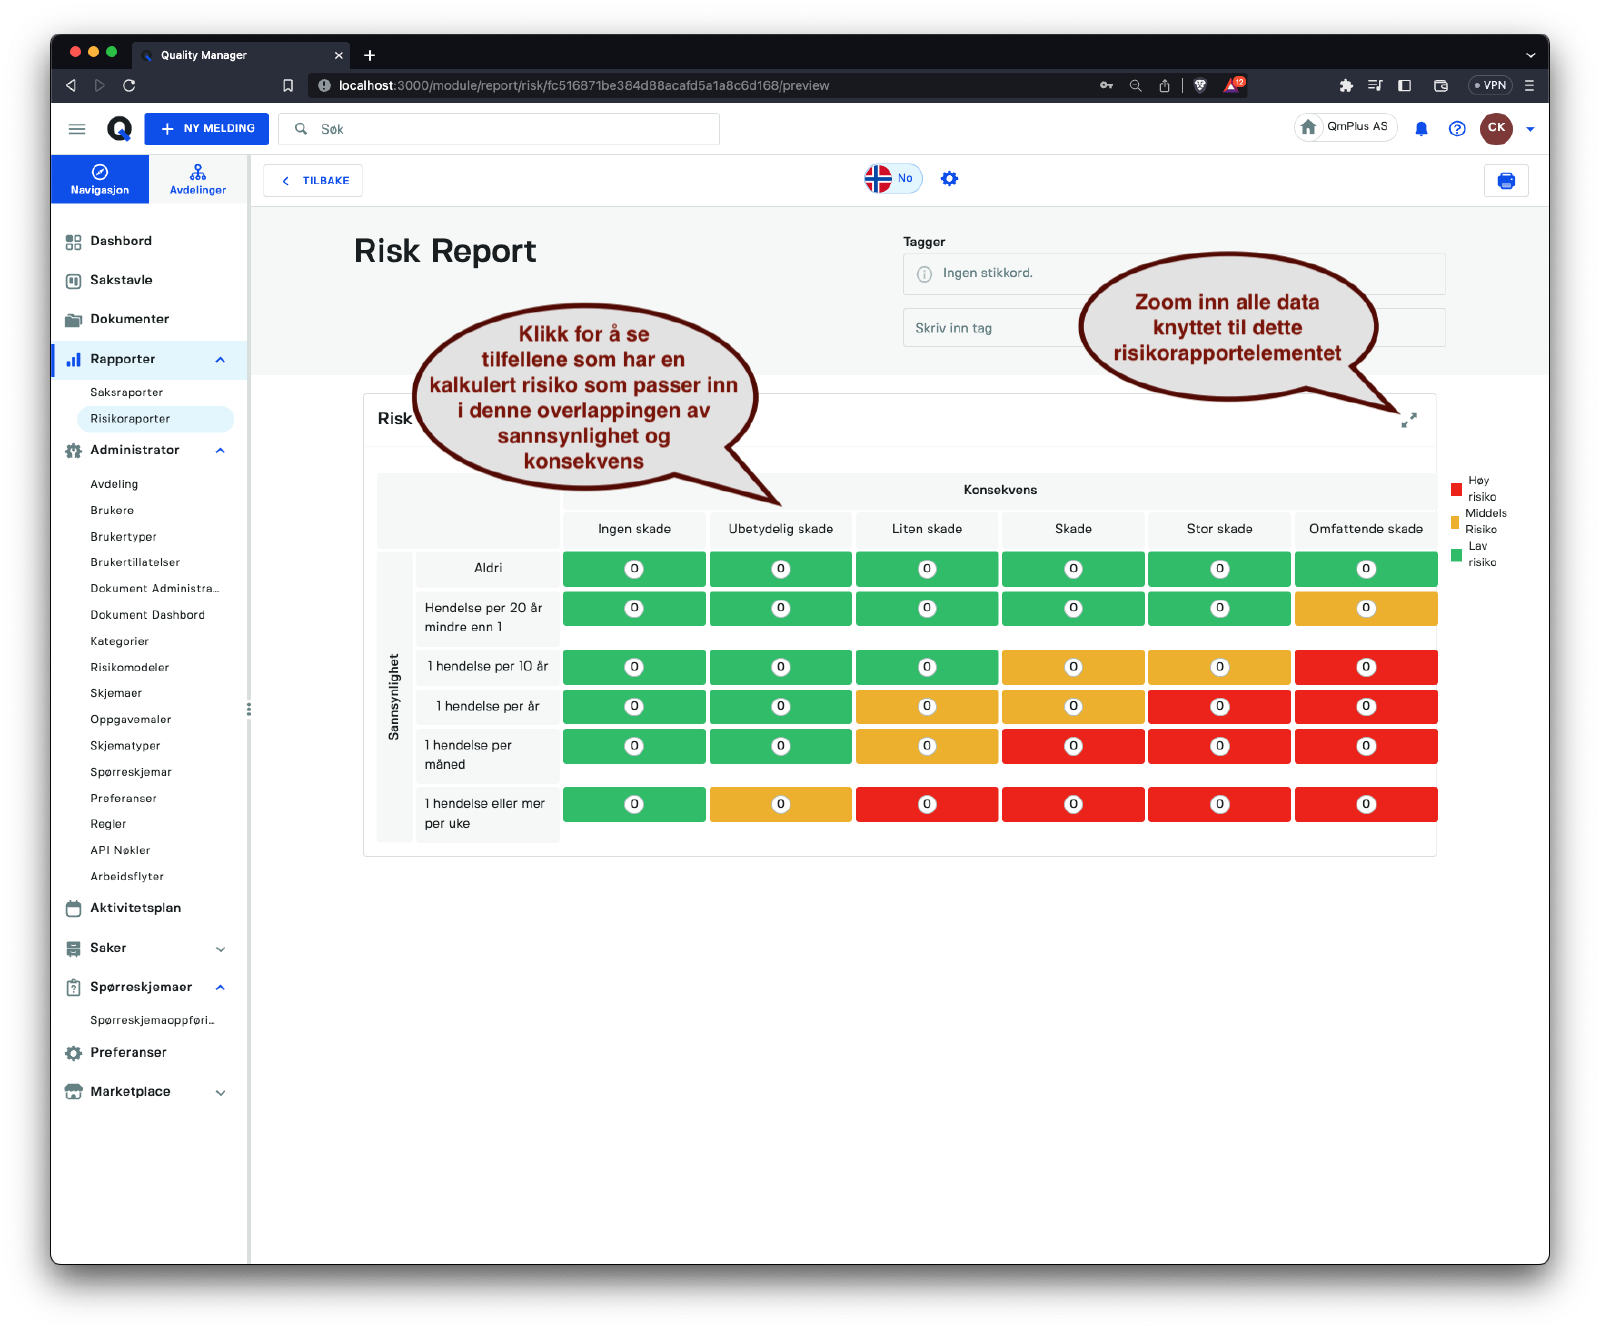Toggle the Norwegian language switch
1600x1331 pixels.
pyautogui.click(x=892, y=179)
